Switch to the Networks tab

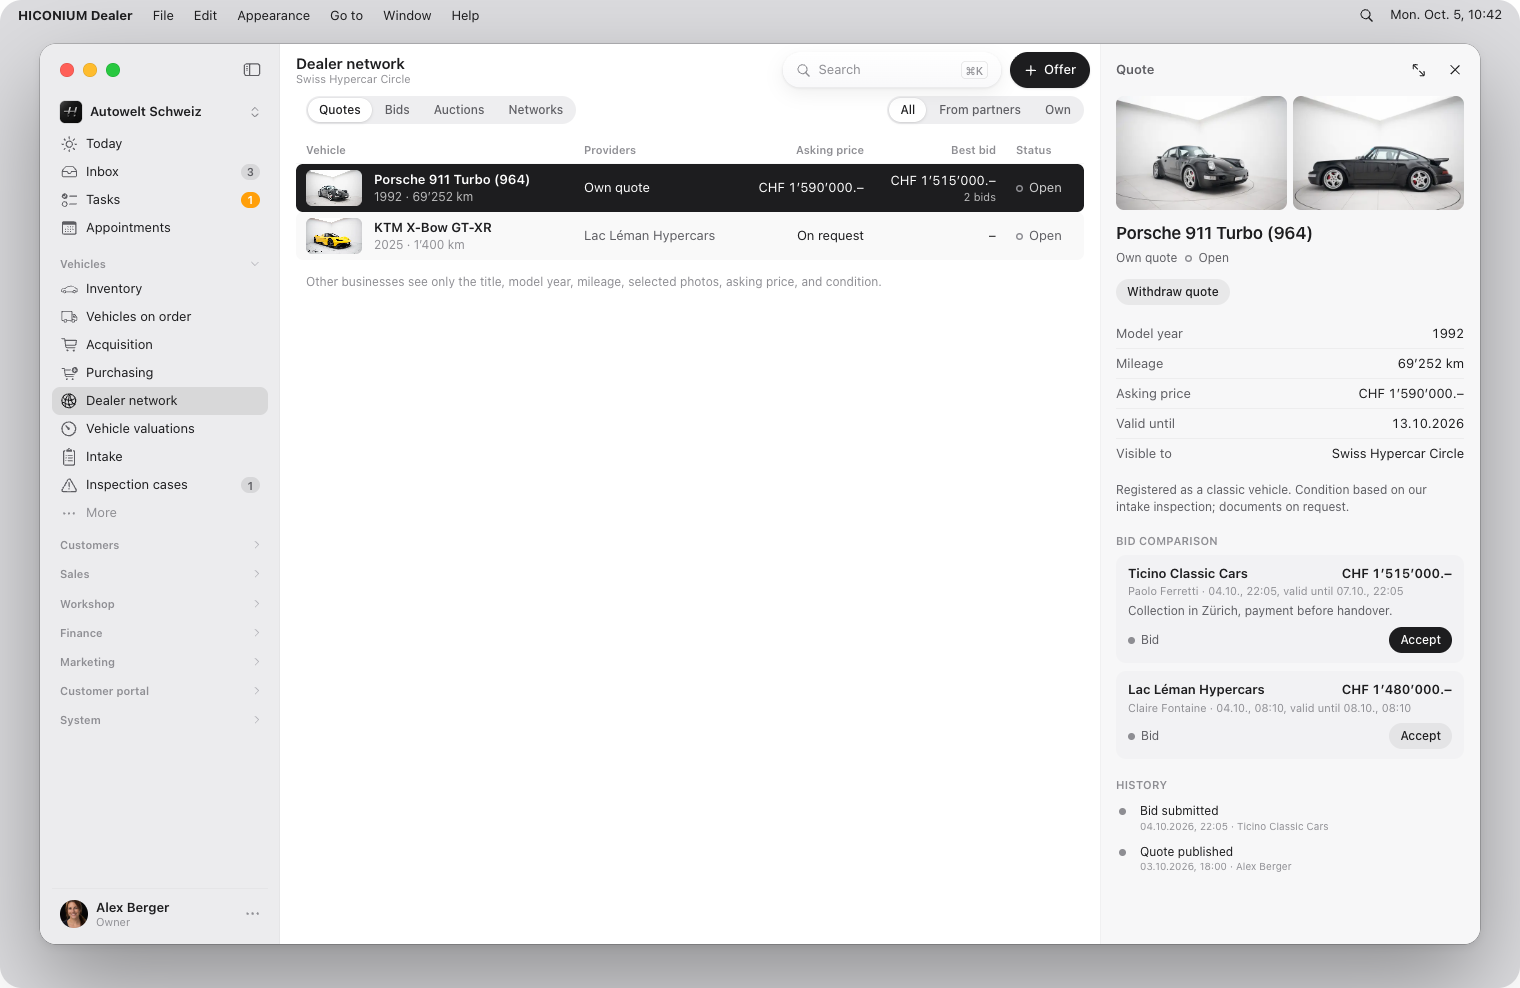coord(536,110)
